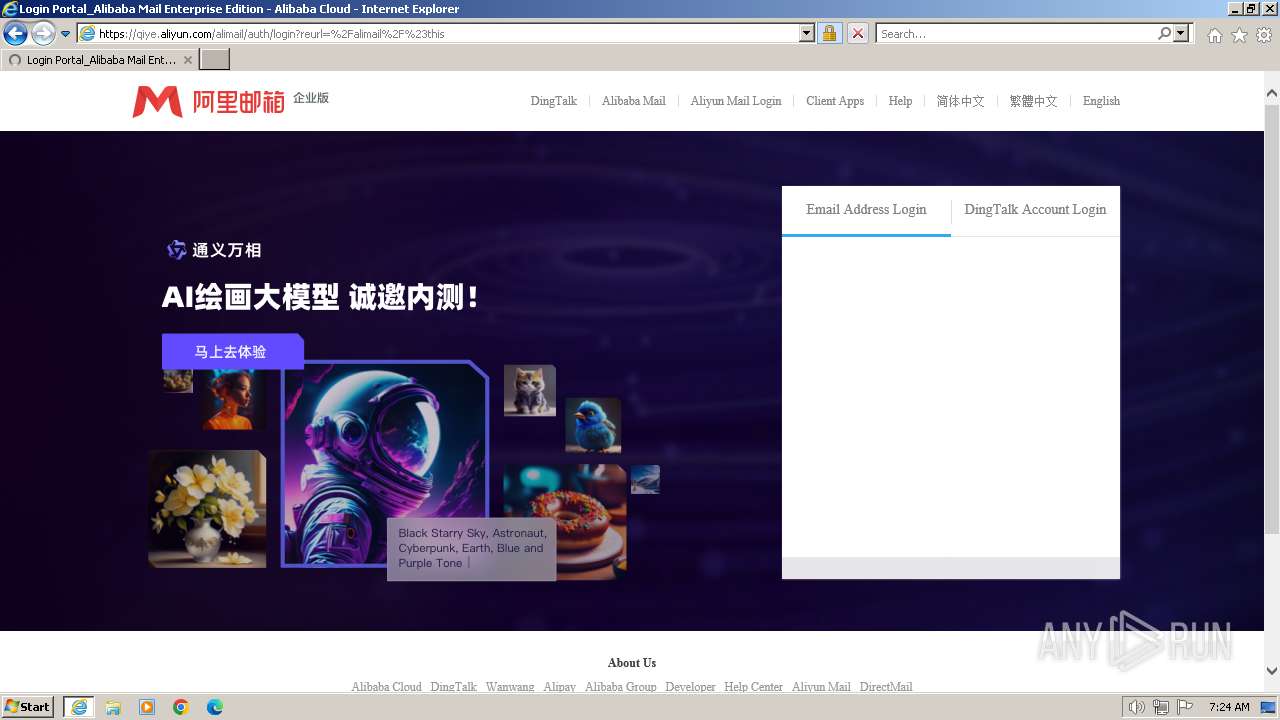Open the Alibaba Mail header link

click(x=634, y=101)
